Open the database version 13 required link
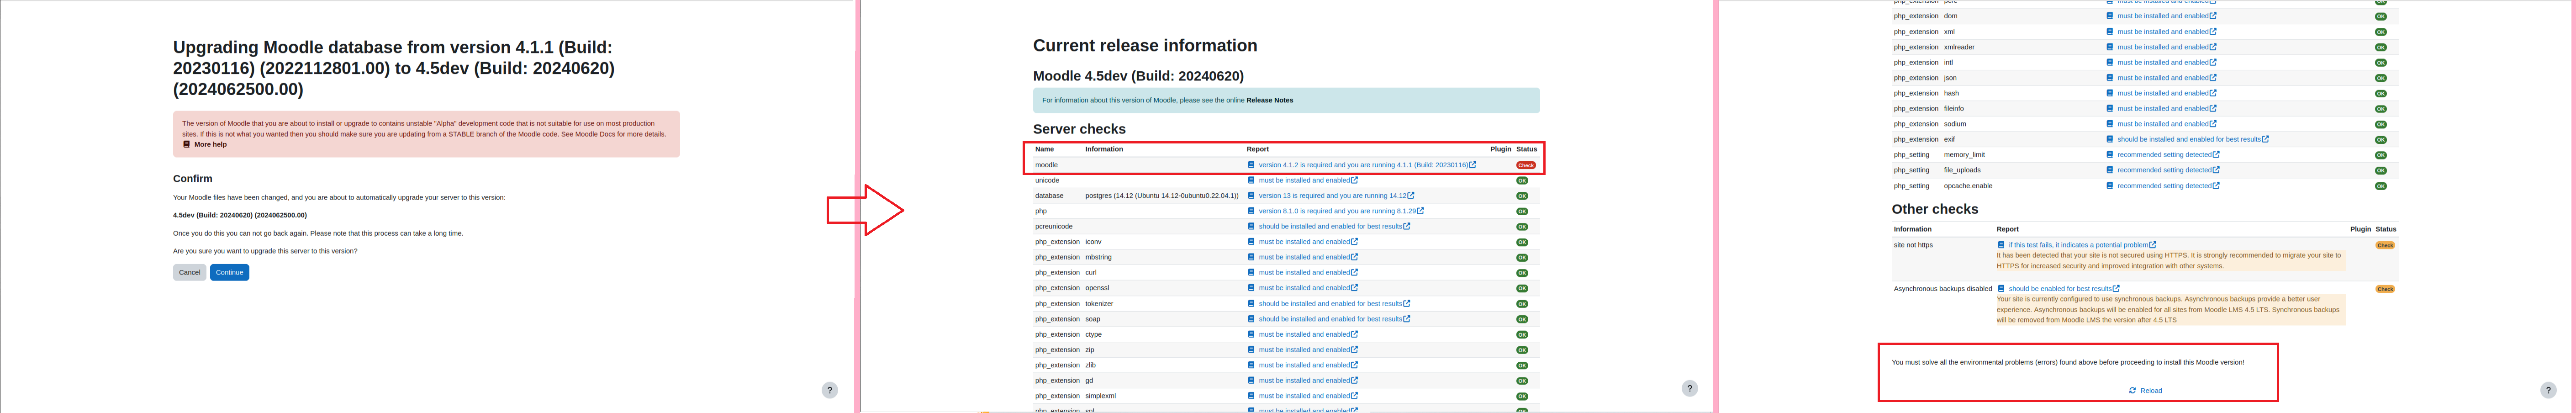 click(x=1332, y=196)
